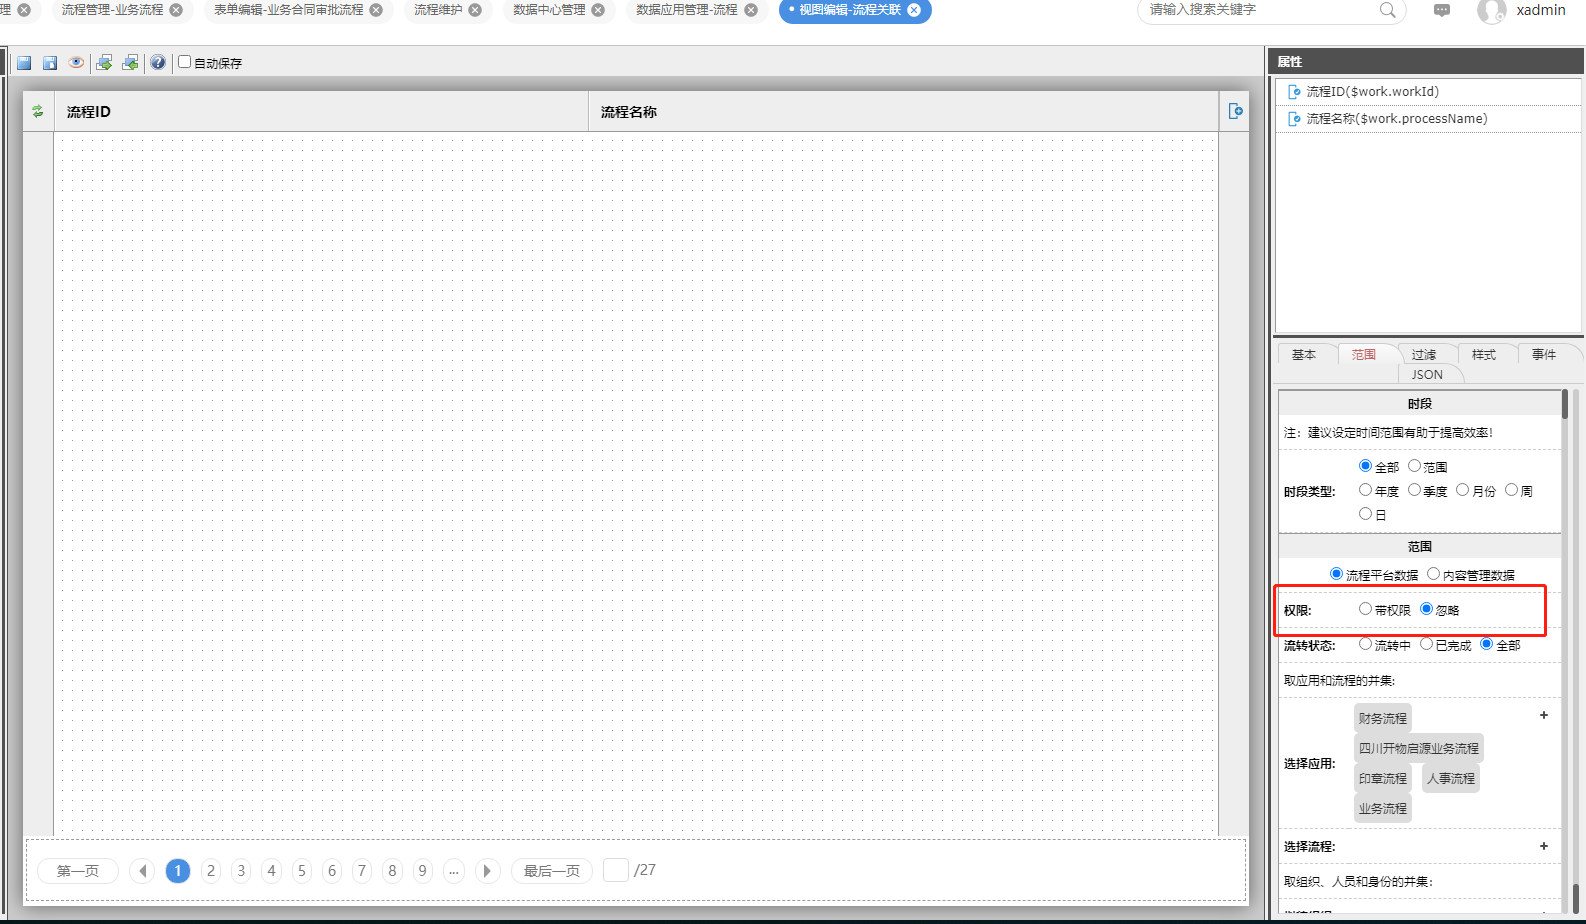The width and height of the screenshot is (1586, 924).
Task: Close the 数据应用管理-流程 tab
Action: (x=751, y=10)
